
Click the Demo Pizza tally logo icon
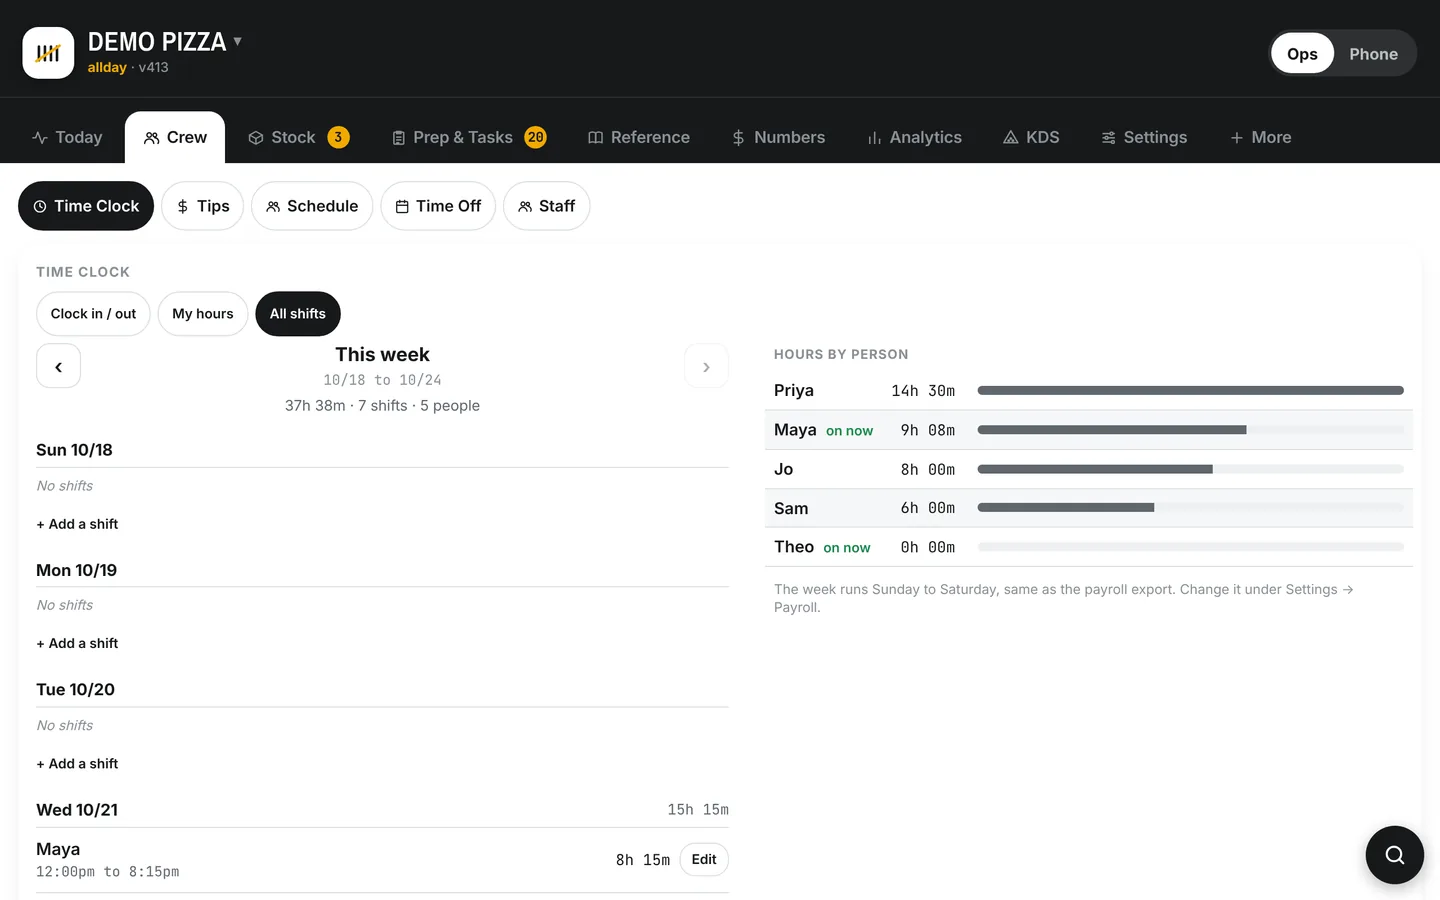click(x=48, y=53)
